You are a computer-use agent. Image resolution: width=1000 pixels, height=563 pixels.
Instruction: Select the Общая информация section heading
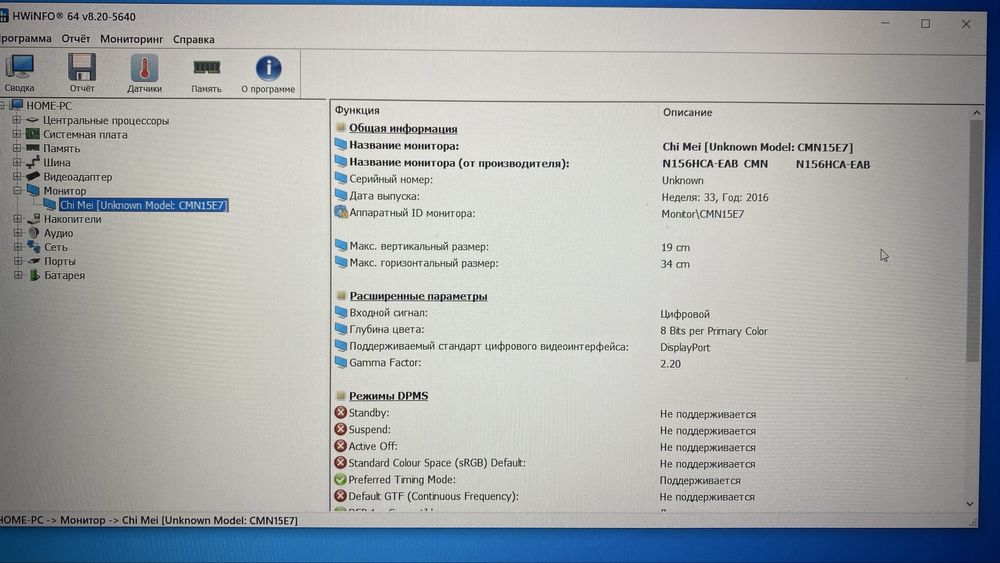403,128
